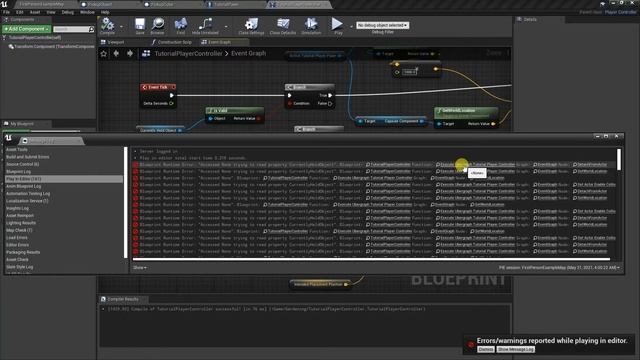The height and width of the screenshot is (360, 640).
Task: Click the TutorialPlayerController breadcrumb
Action: [x=189, y=53]
